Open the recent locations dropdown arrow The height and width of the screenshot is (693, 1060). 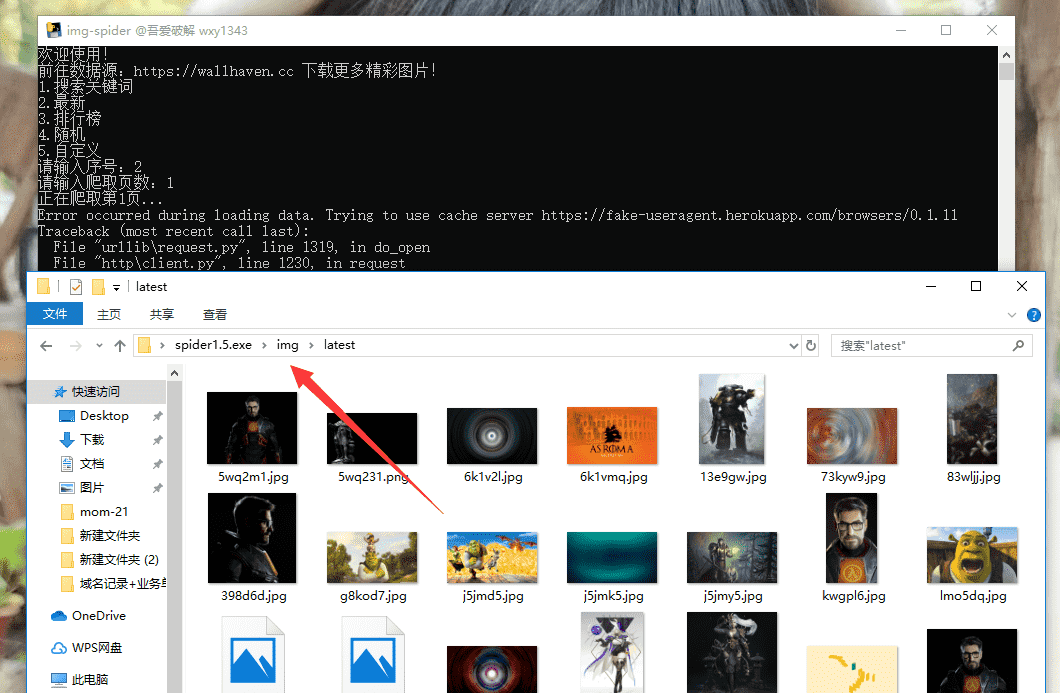[99, 346]
